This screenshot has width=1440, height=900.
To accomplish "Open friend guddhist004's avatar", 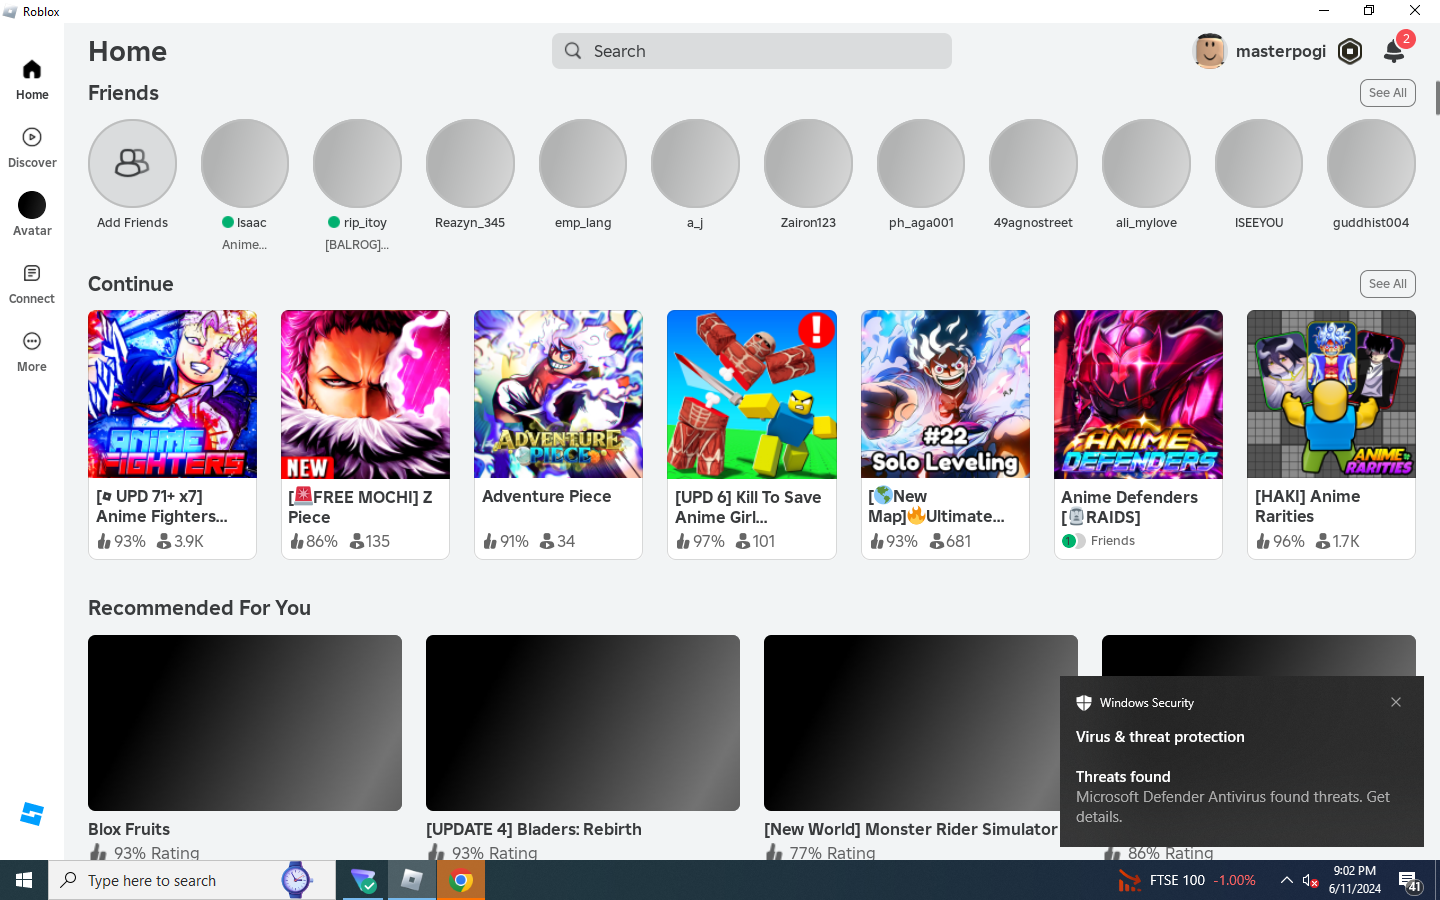I will pyautogui.click(x=1371, y=163).
